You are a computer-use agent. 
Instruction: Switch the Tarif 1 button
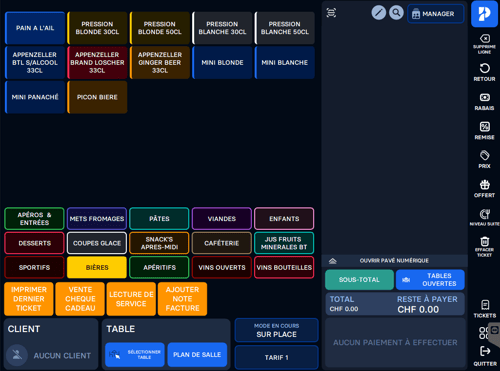click(x=276, y=357)
